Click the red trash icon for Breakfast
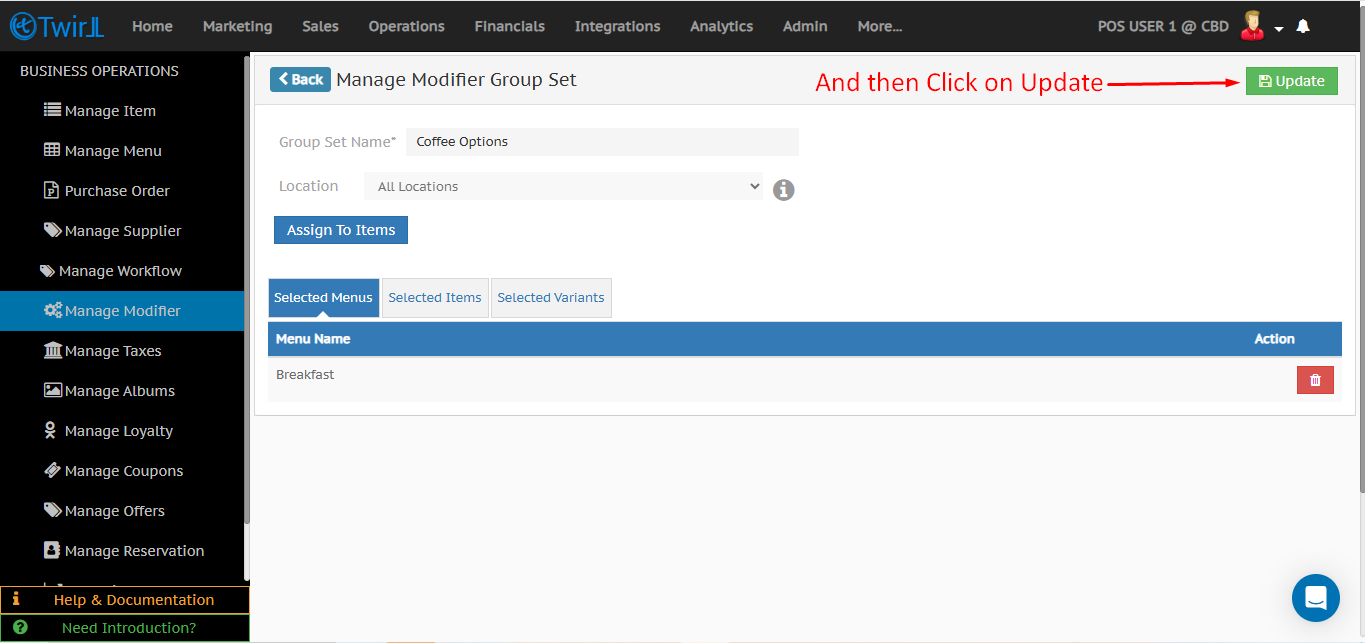Viewport: 1365px width, 643px height. [1315, 380]
